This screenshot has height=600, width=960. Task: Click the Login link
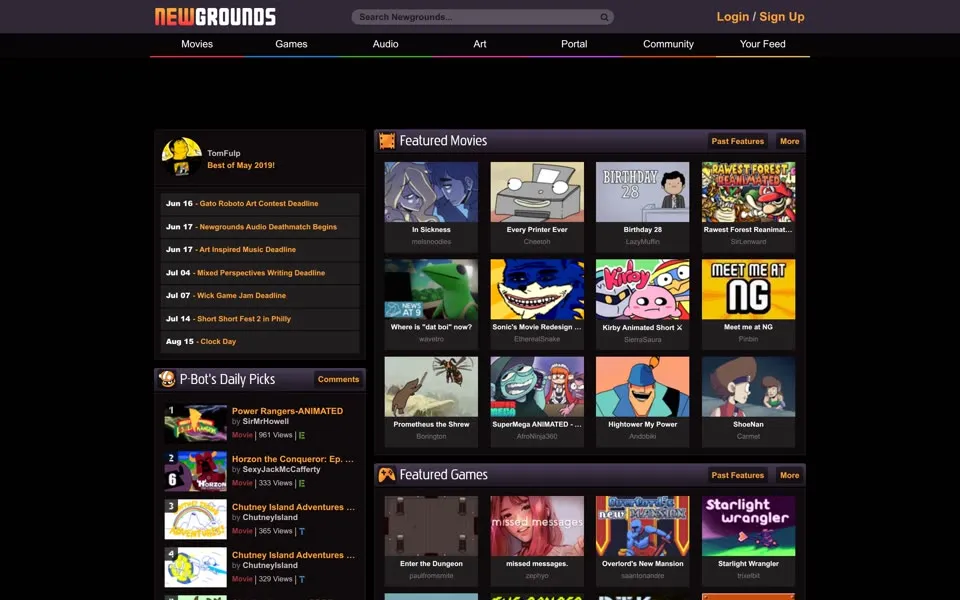733,17
